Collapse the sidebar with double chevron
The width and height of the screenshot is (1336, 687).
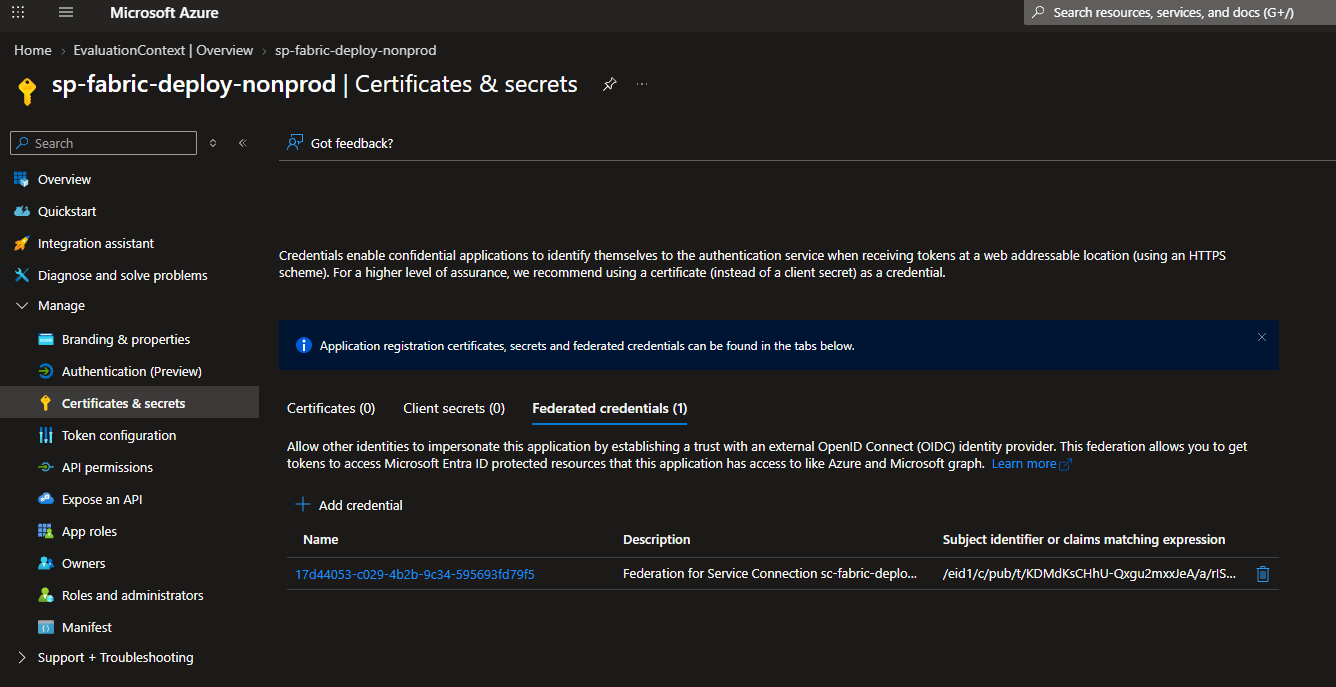click(242, 143)
